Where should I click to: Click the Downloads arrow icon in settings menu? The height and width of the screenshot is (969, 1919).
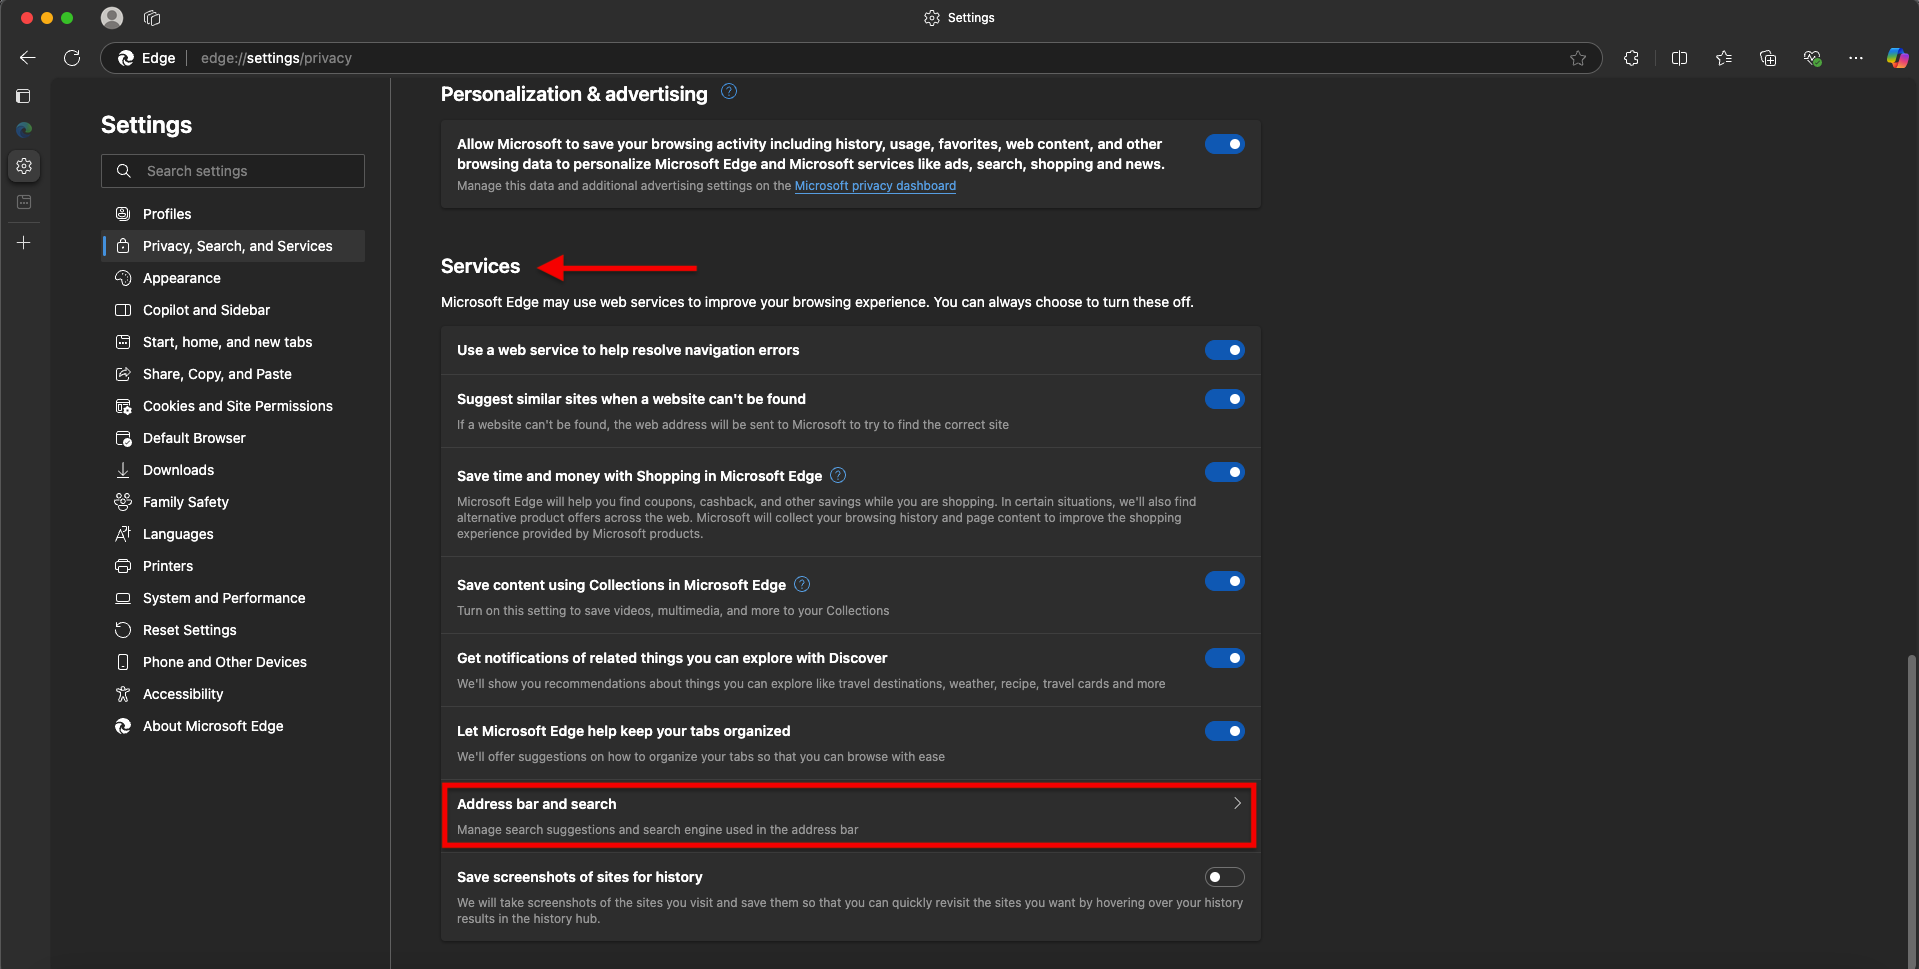click(123, 470)
